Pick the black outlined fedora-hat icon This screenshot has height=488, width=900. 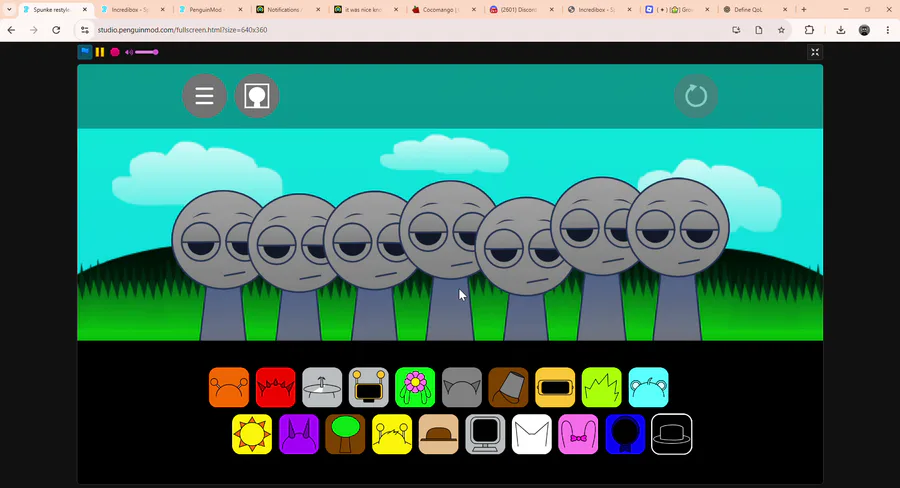(x=672, y=434)
